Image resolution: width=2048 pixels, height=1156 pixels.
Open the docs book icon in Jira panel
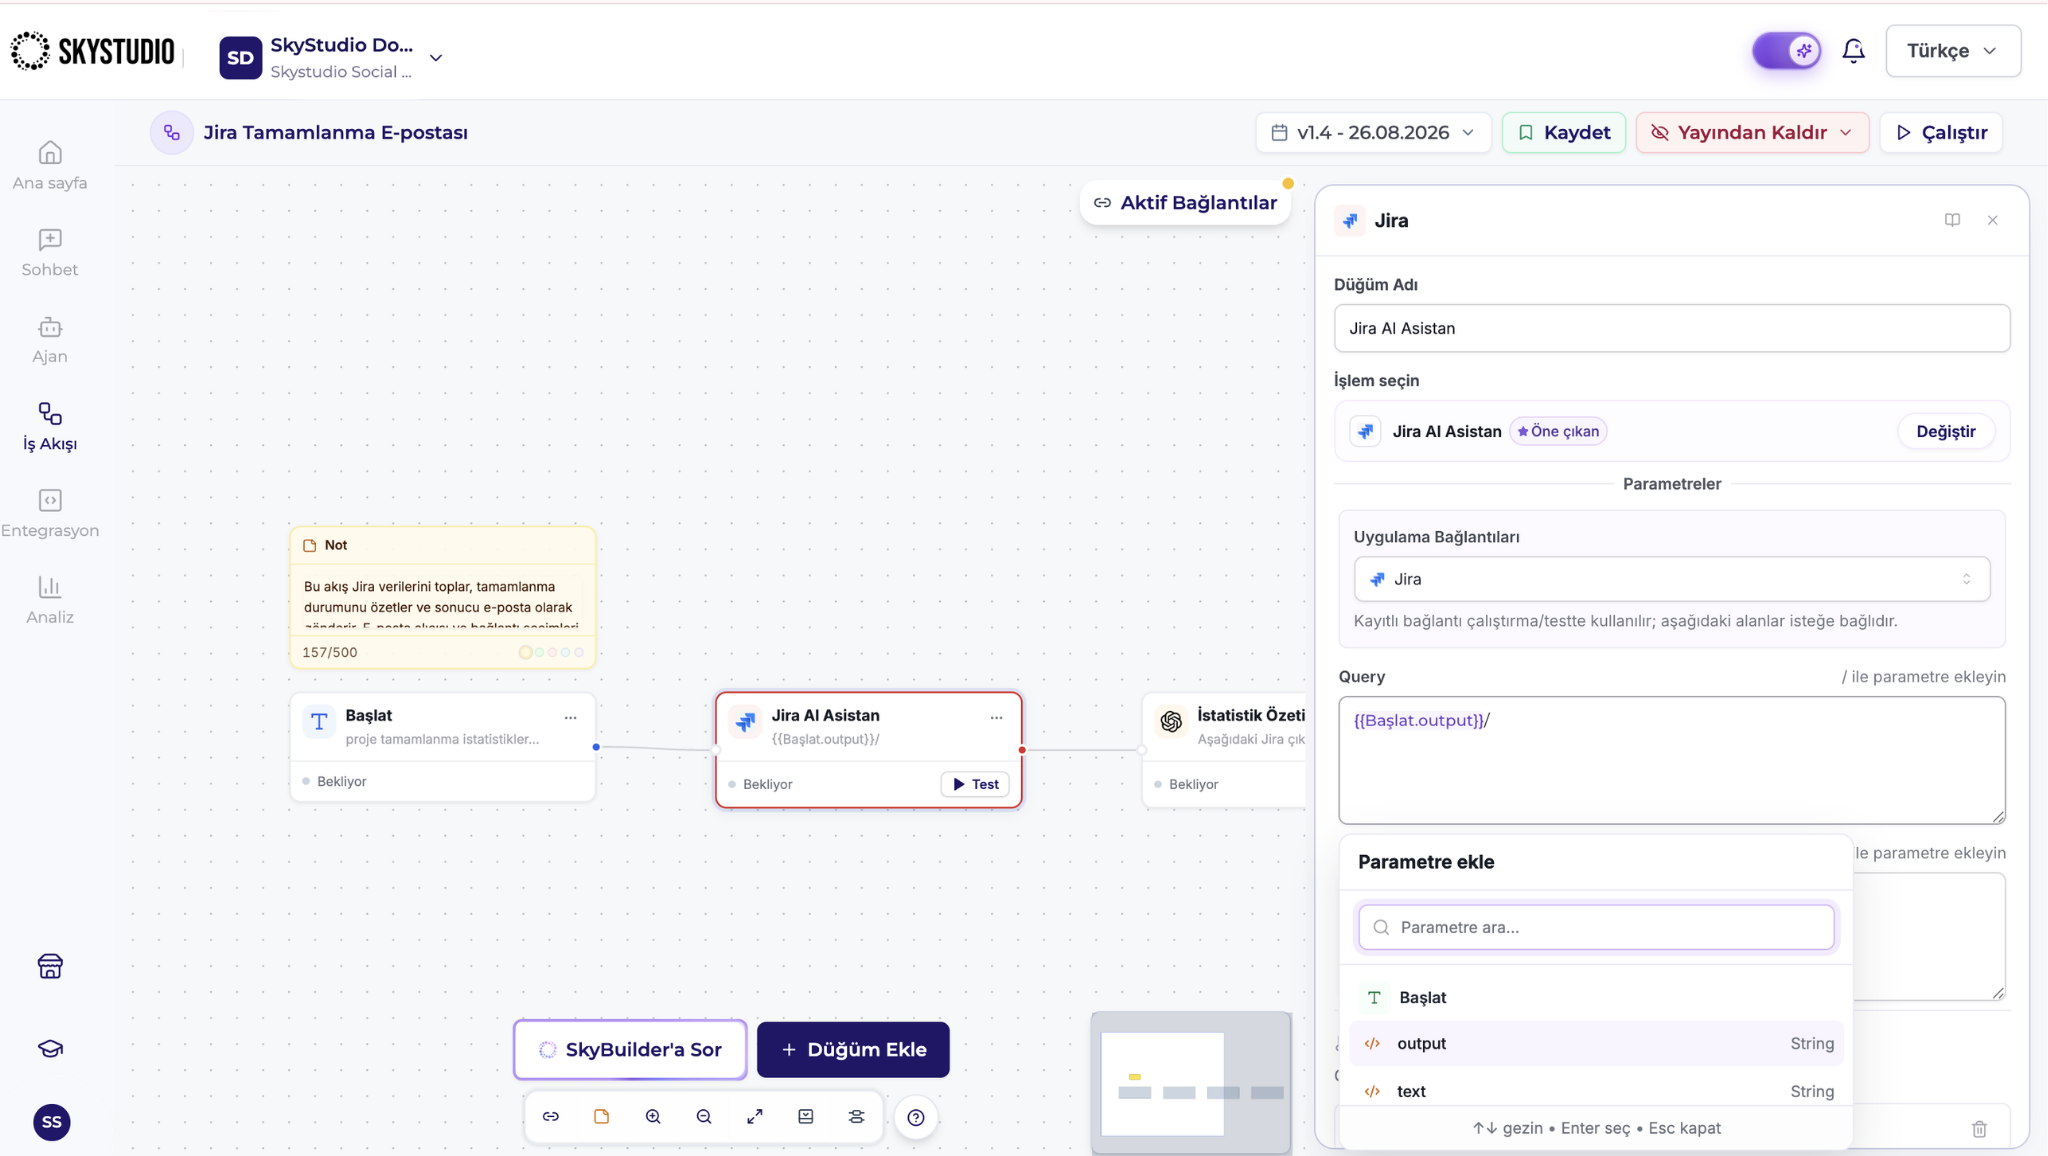pyautogui.click(x=1952, y=220)
